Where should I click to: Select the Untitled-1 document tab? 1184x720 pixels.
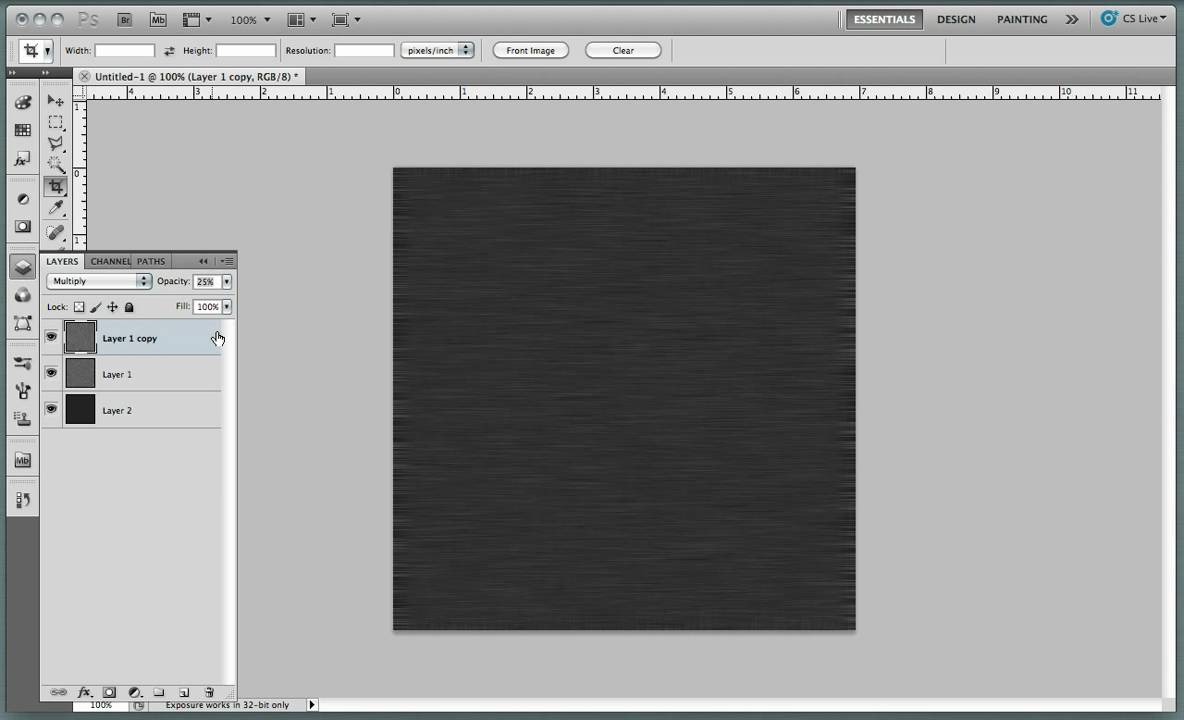tap(190, 76)
